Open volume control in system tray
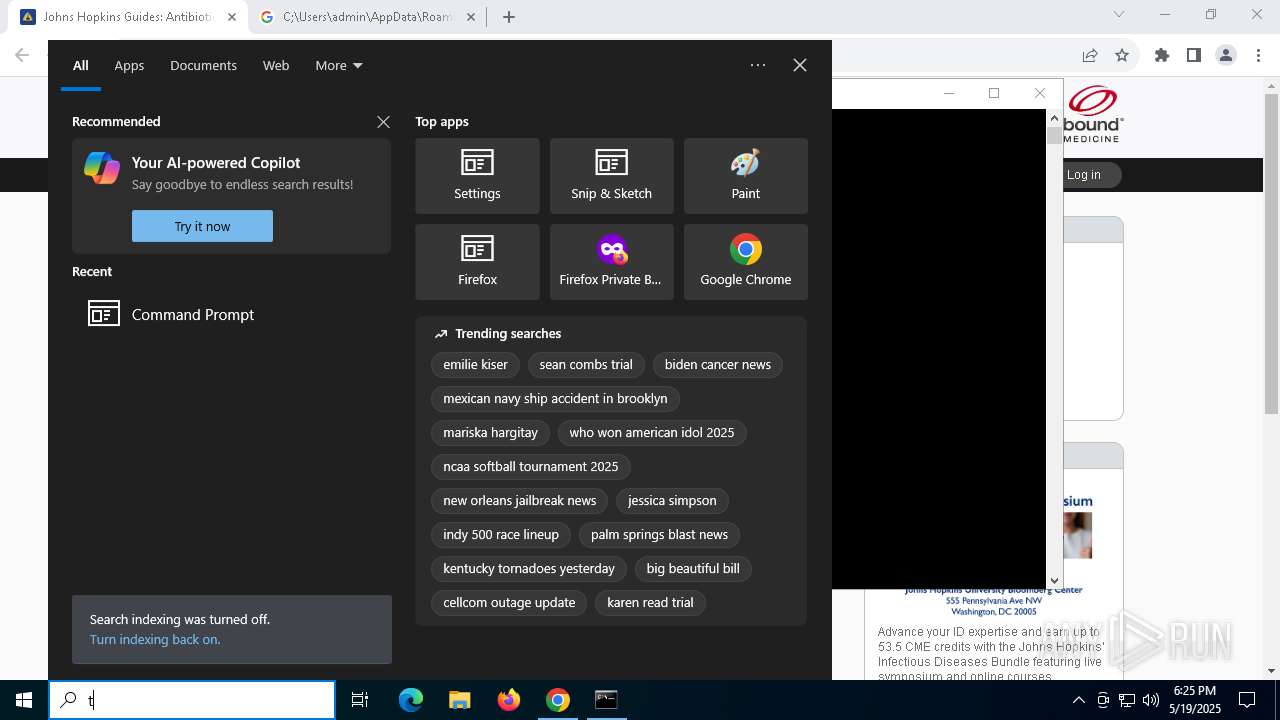The width and height of the screenshot is (1280, 720). pos(1151,700)
